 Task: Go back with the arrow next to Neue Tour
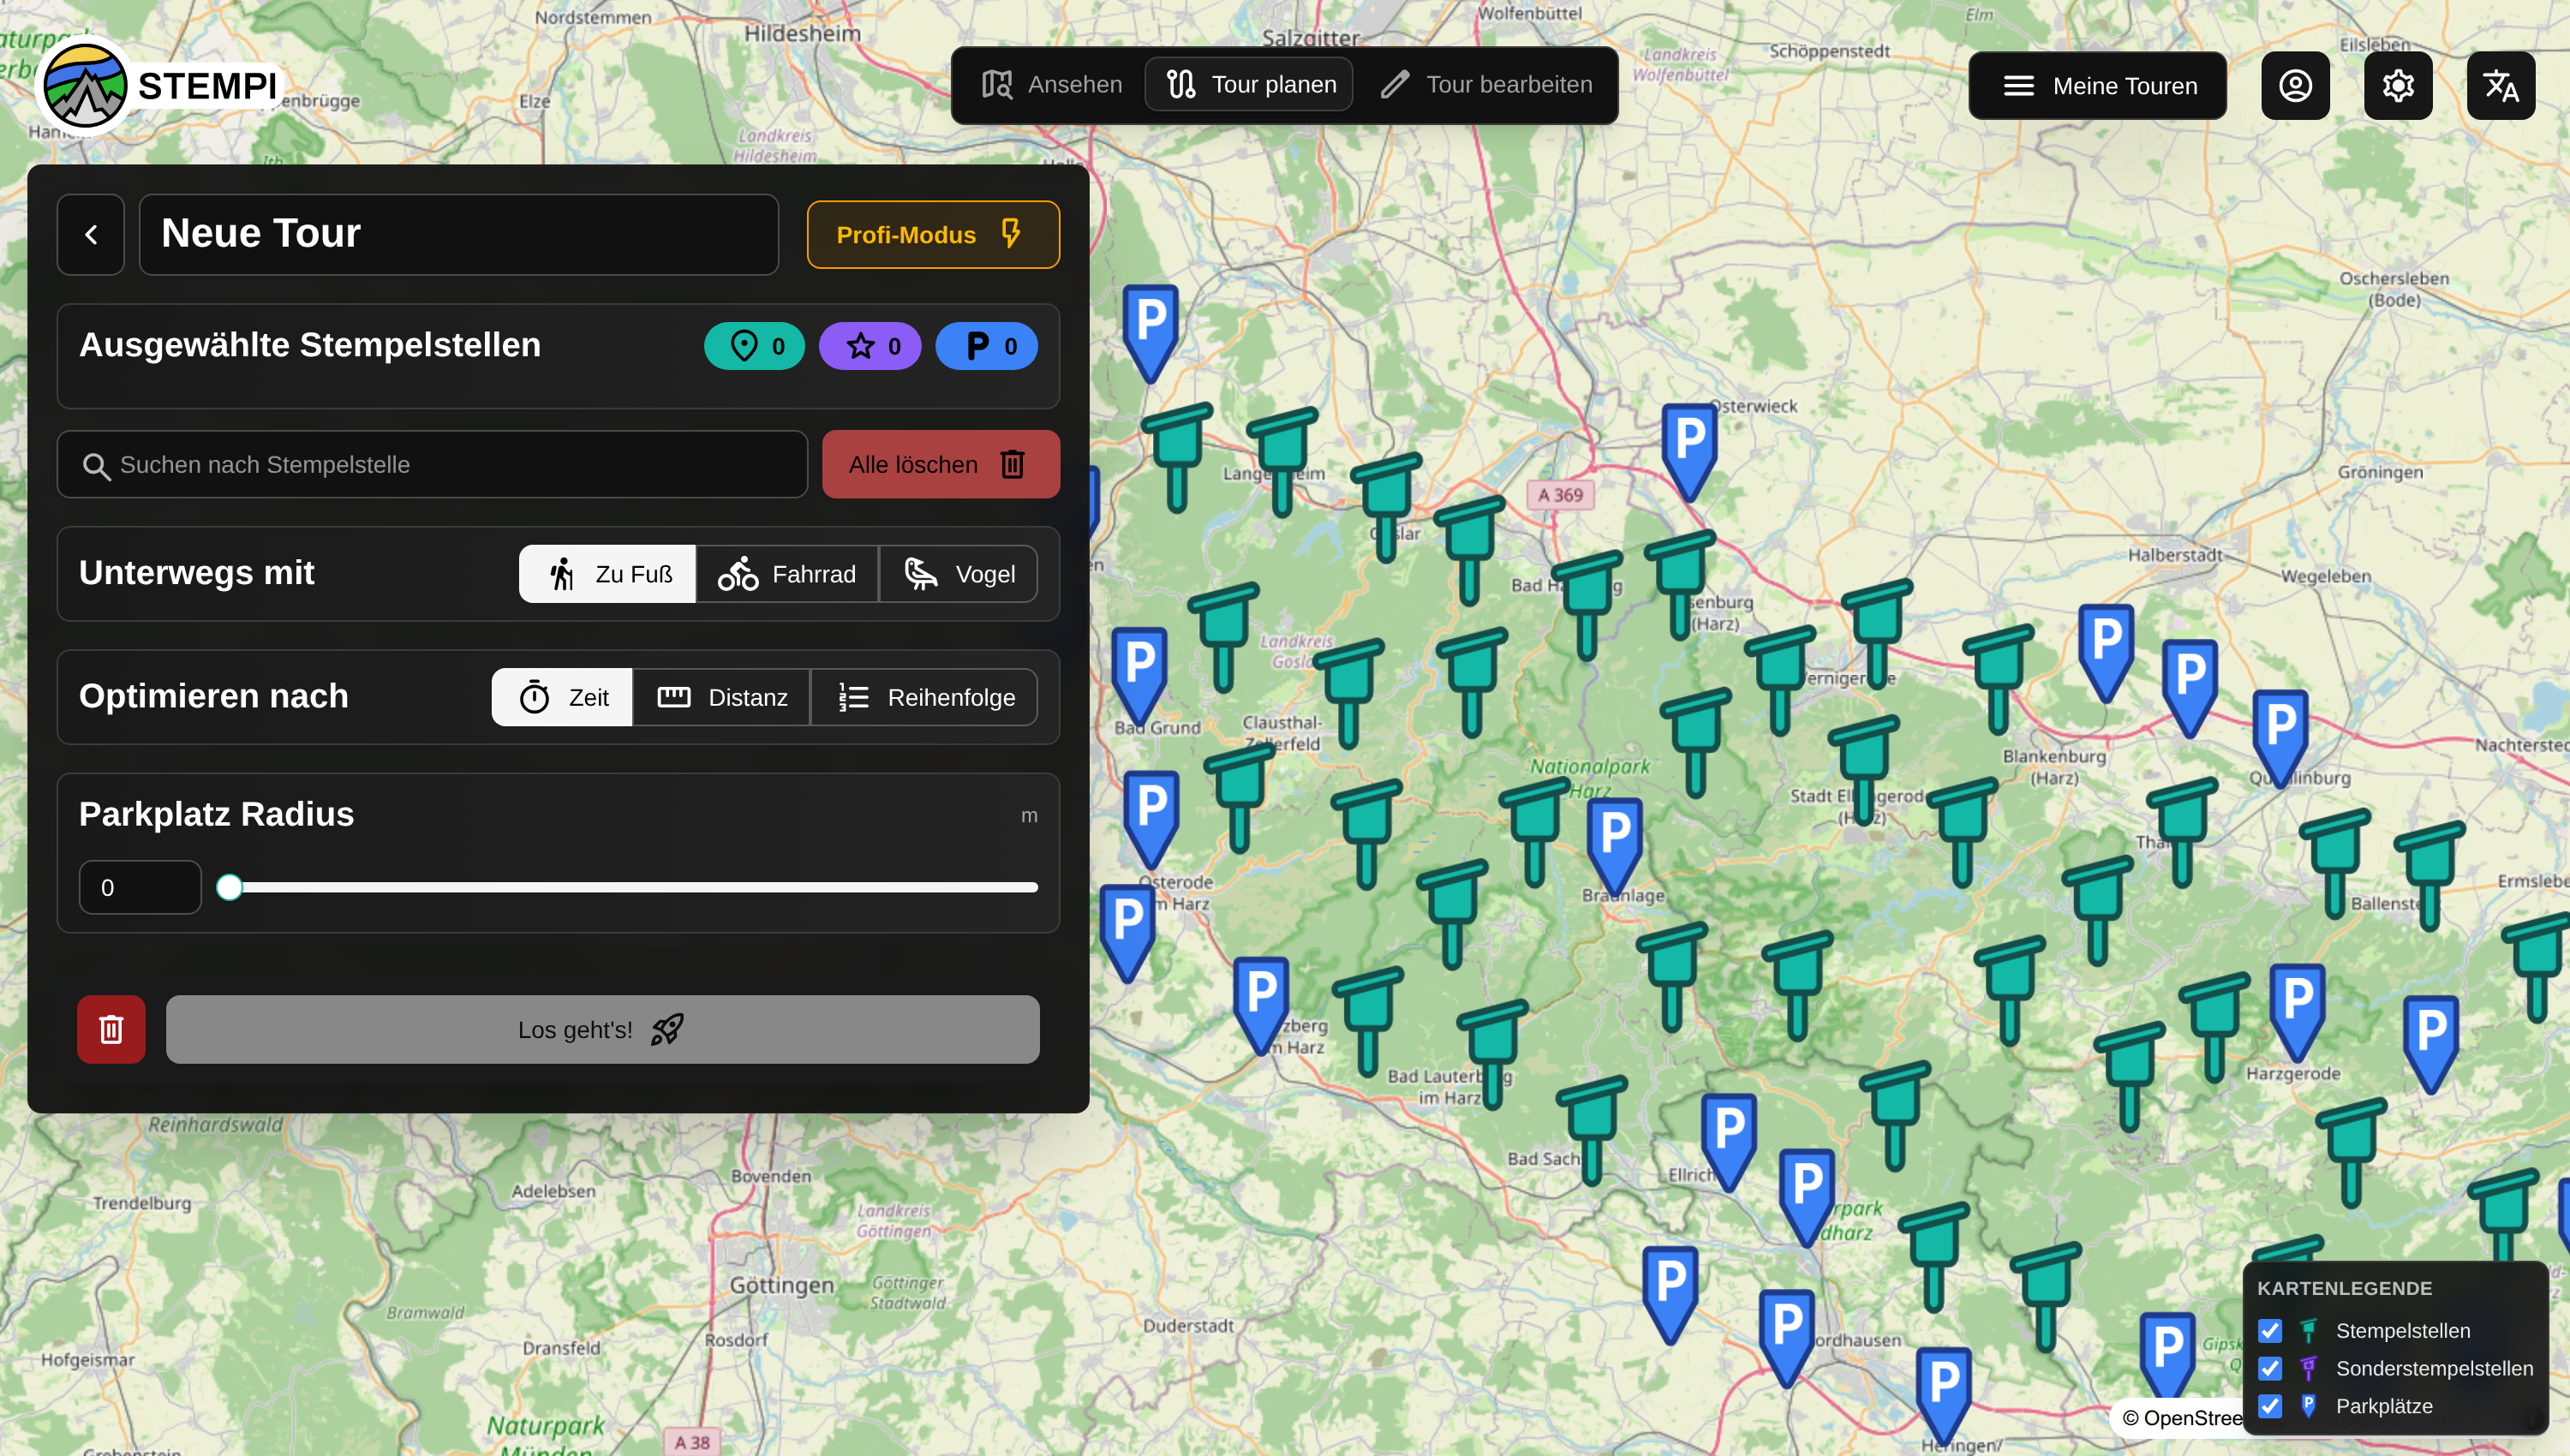[x=91, y=235]
